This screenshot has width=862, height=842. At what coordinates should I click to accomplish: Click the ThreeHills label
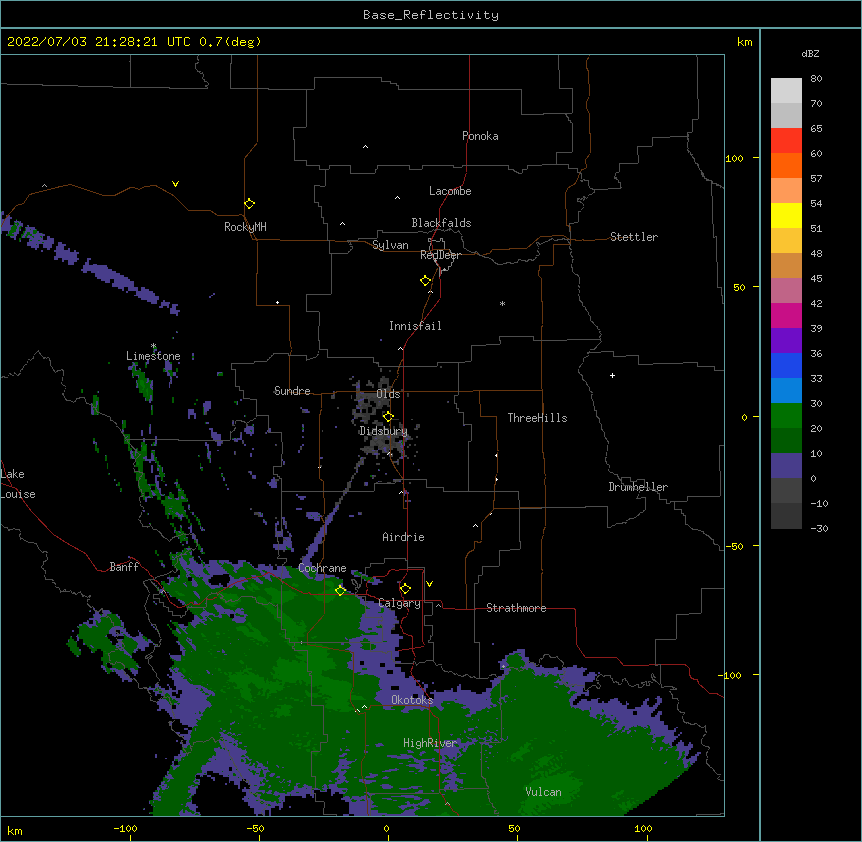pos(537,418)
